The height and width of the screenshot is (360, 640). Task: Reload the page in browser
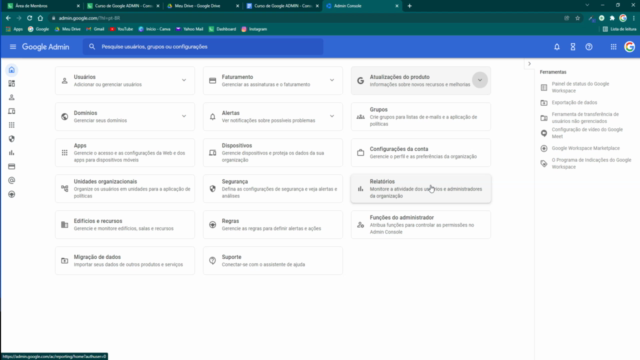click(29, 18)
